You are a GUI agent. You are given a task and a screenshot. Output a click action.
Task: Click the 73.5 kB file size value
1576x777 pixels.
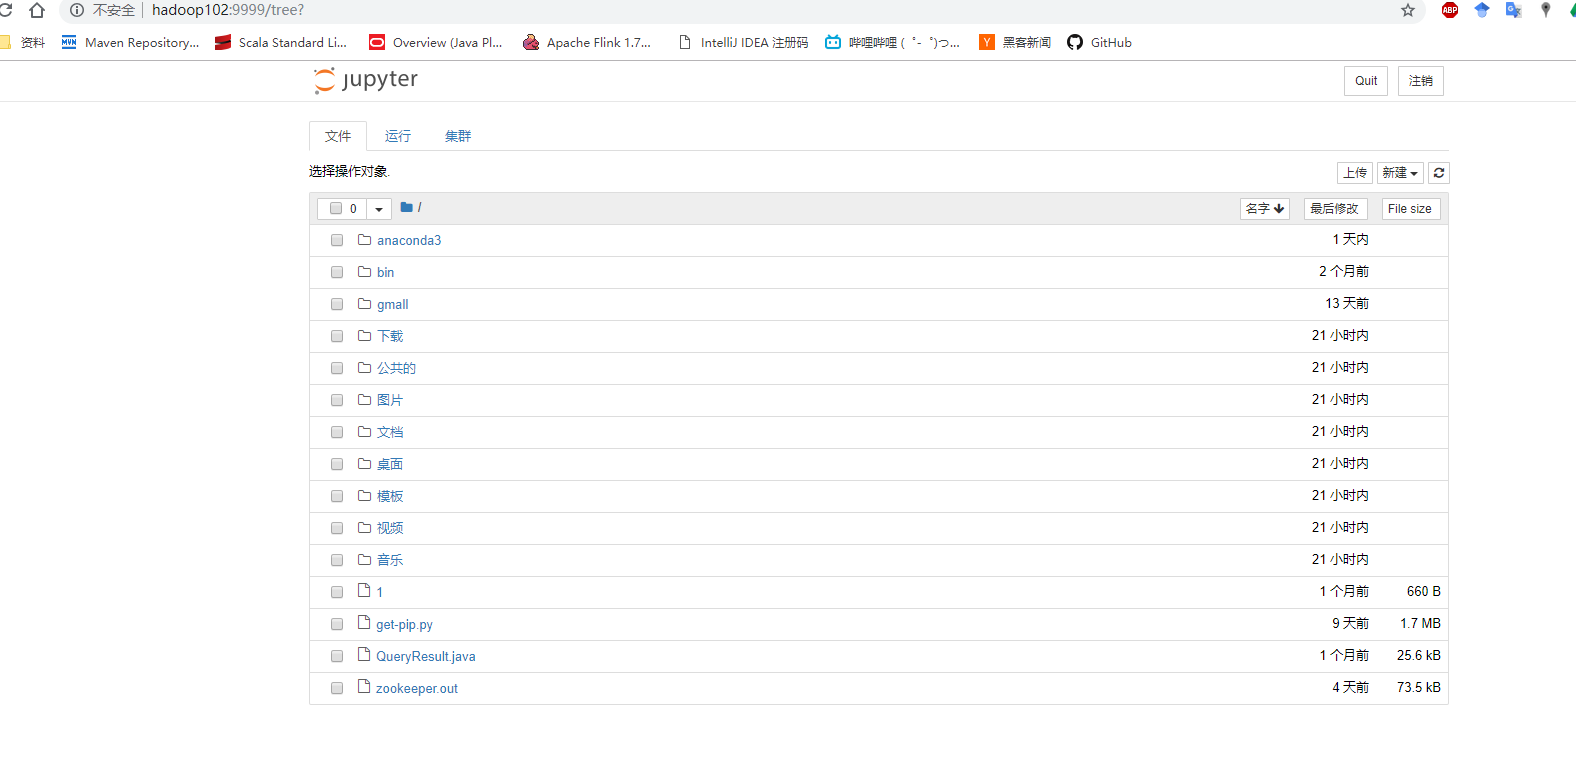click(x=1419, y=687)
